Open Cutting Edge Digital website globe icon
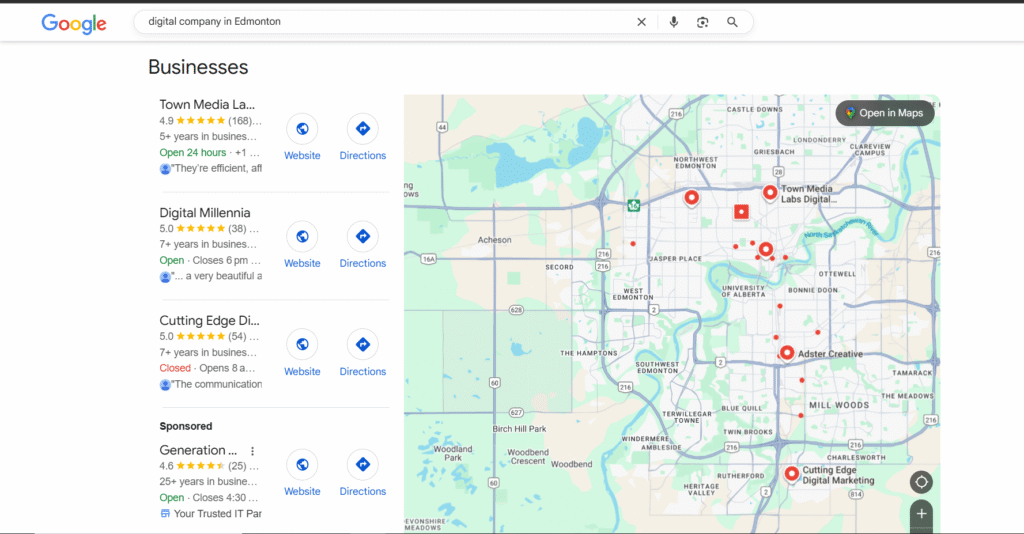Image resolution: width=1024 pixels, height=534 pixels. (302, 344)
